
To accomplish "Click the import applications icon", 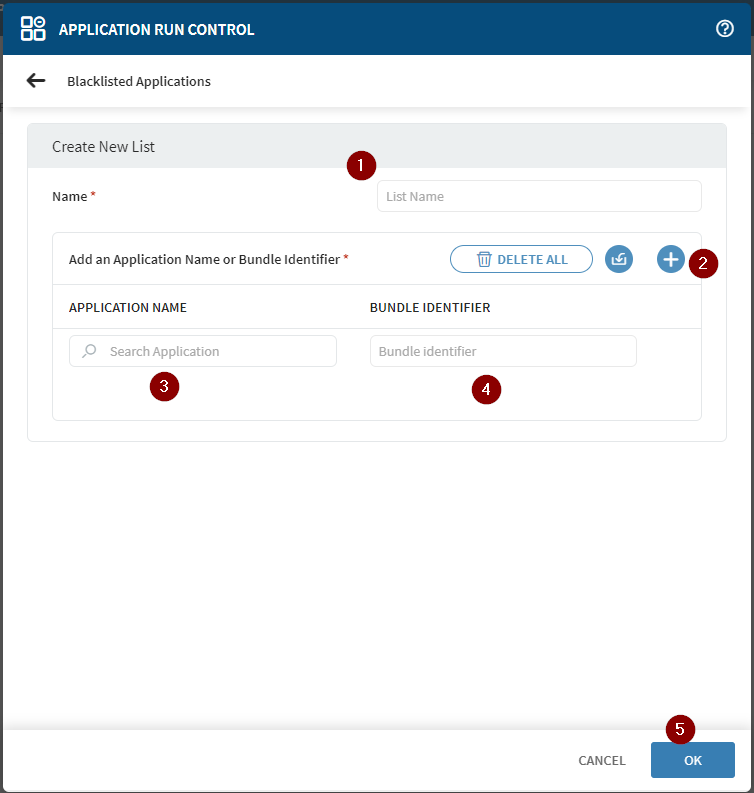I will [x=619, y=259].
